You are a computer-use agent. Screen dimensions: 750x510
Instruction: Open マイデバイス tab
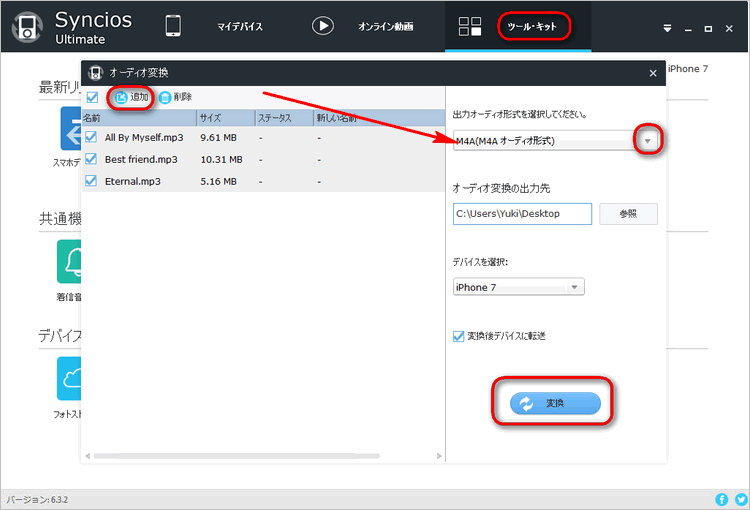point(240,27)
